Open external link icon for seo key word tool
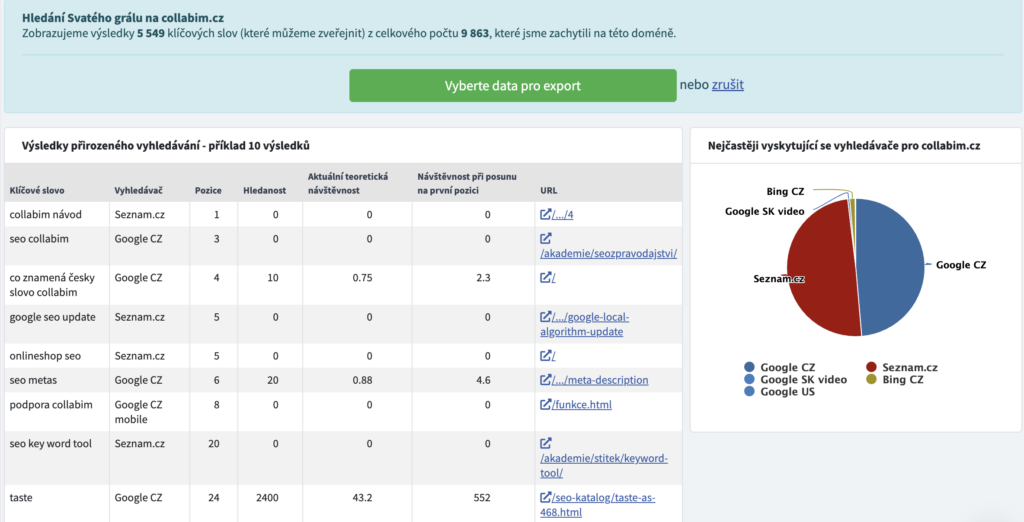 pos(545,443)
